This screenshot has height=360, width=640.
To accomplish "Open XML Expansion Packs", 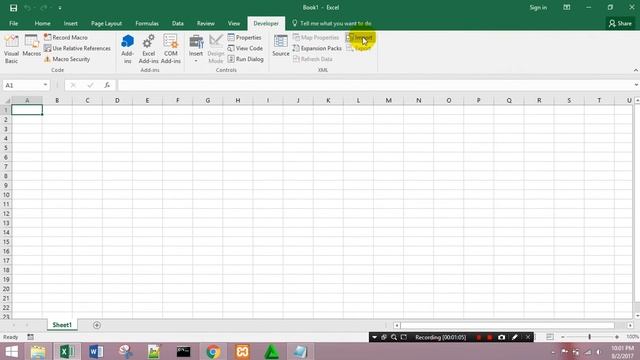I will [317, 48].
